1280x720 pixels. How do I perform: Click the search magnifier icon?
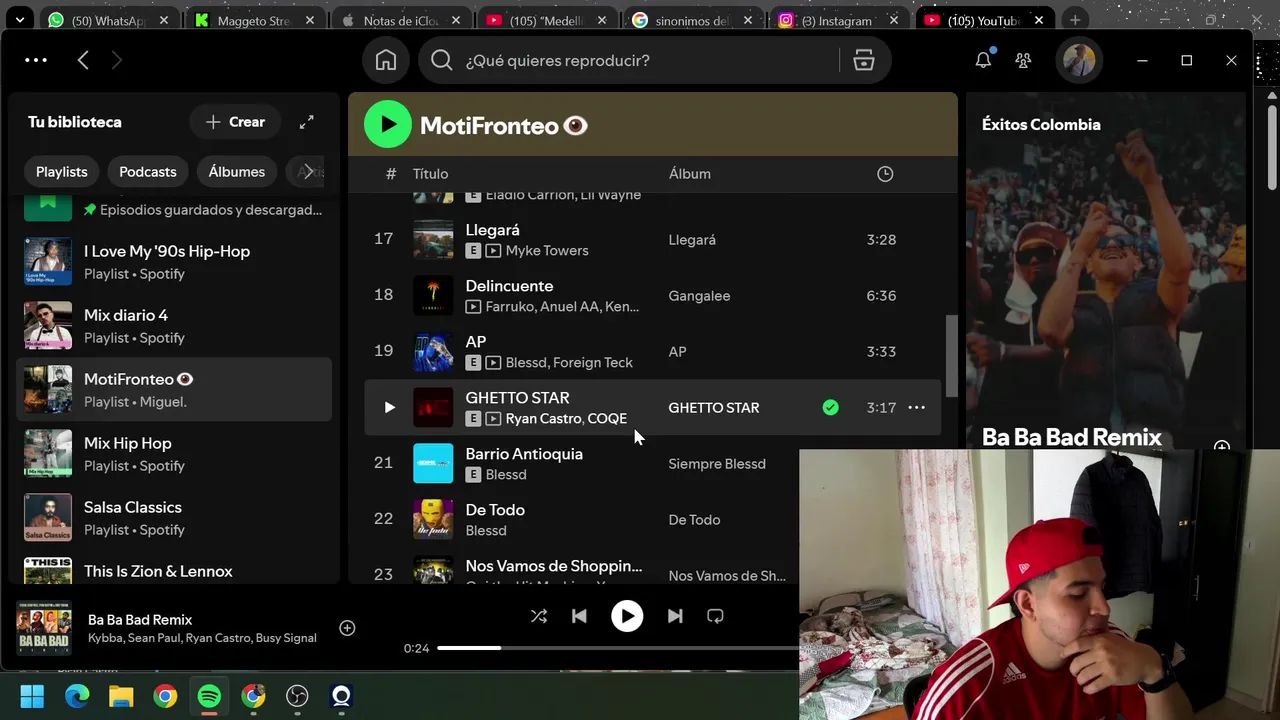point(442,61)
